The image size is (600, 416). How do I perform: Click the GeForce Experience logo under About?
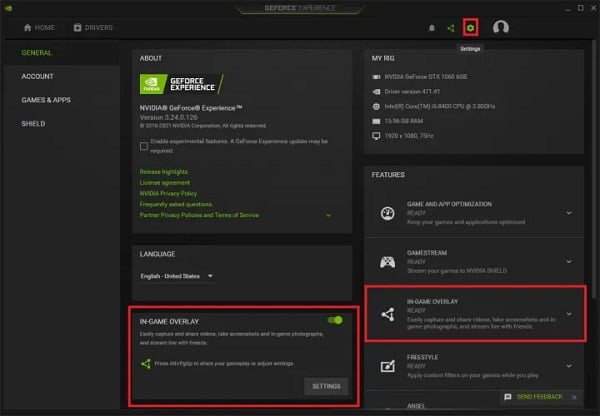(x=182, y=84)
